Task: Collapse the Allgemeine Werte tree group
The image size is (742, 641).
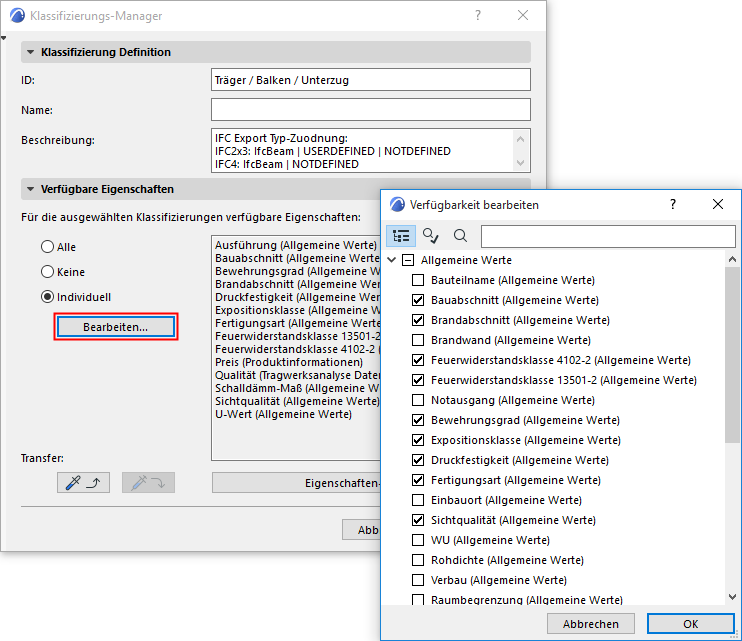Action: pyautogui.click(x=391, y=260)
